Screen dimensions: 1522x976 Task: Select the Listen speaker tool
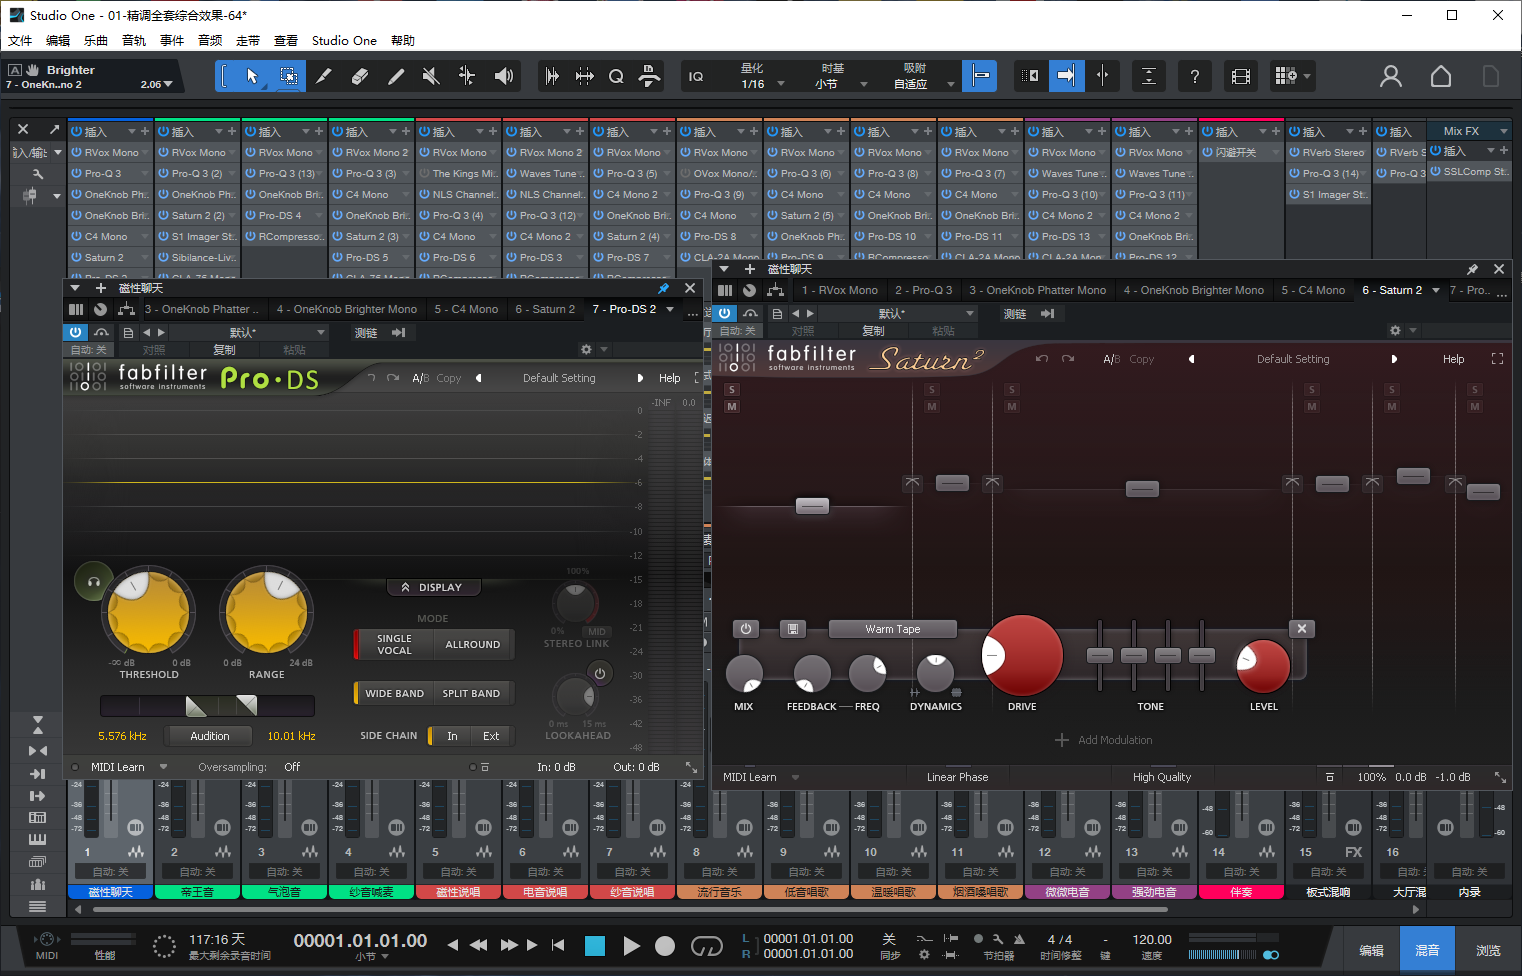pyautogui.click(x=504, y=76)
